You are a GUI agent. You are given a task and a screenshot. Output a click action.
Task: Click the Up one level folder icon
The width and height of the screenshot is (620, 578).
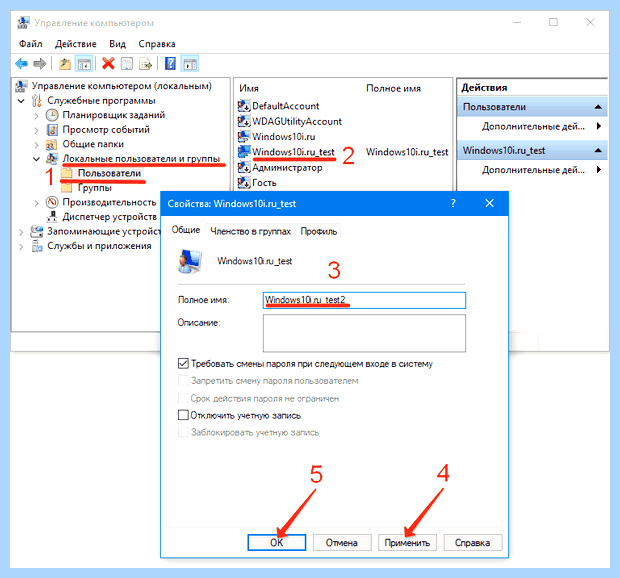(65, 64)
